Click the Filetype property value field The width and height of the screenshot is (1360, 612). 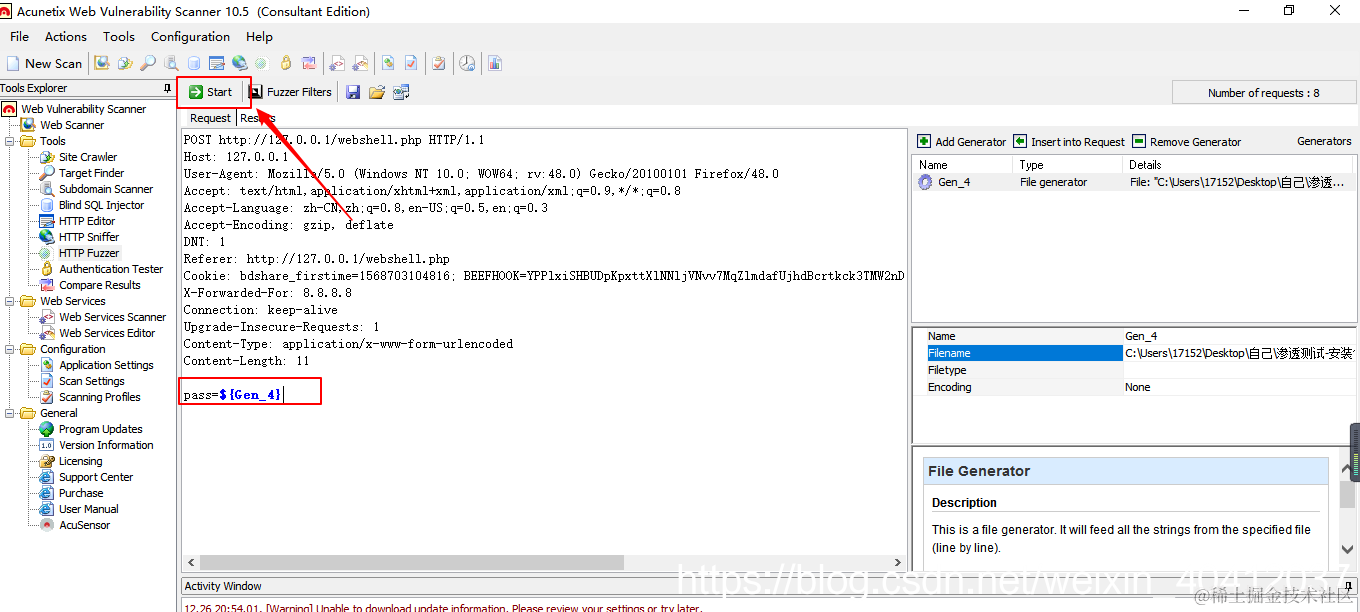click(x=1239, y=370)
